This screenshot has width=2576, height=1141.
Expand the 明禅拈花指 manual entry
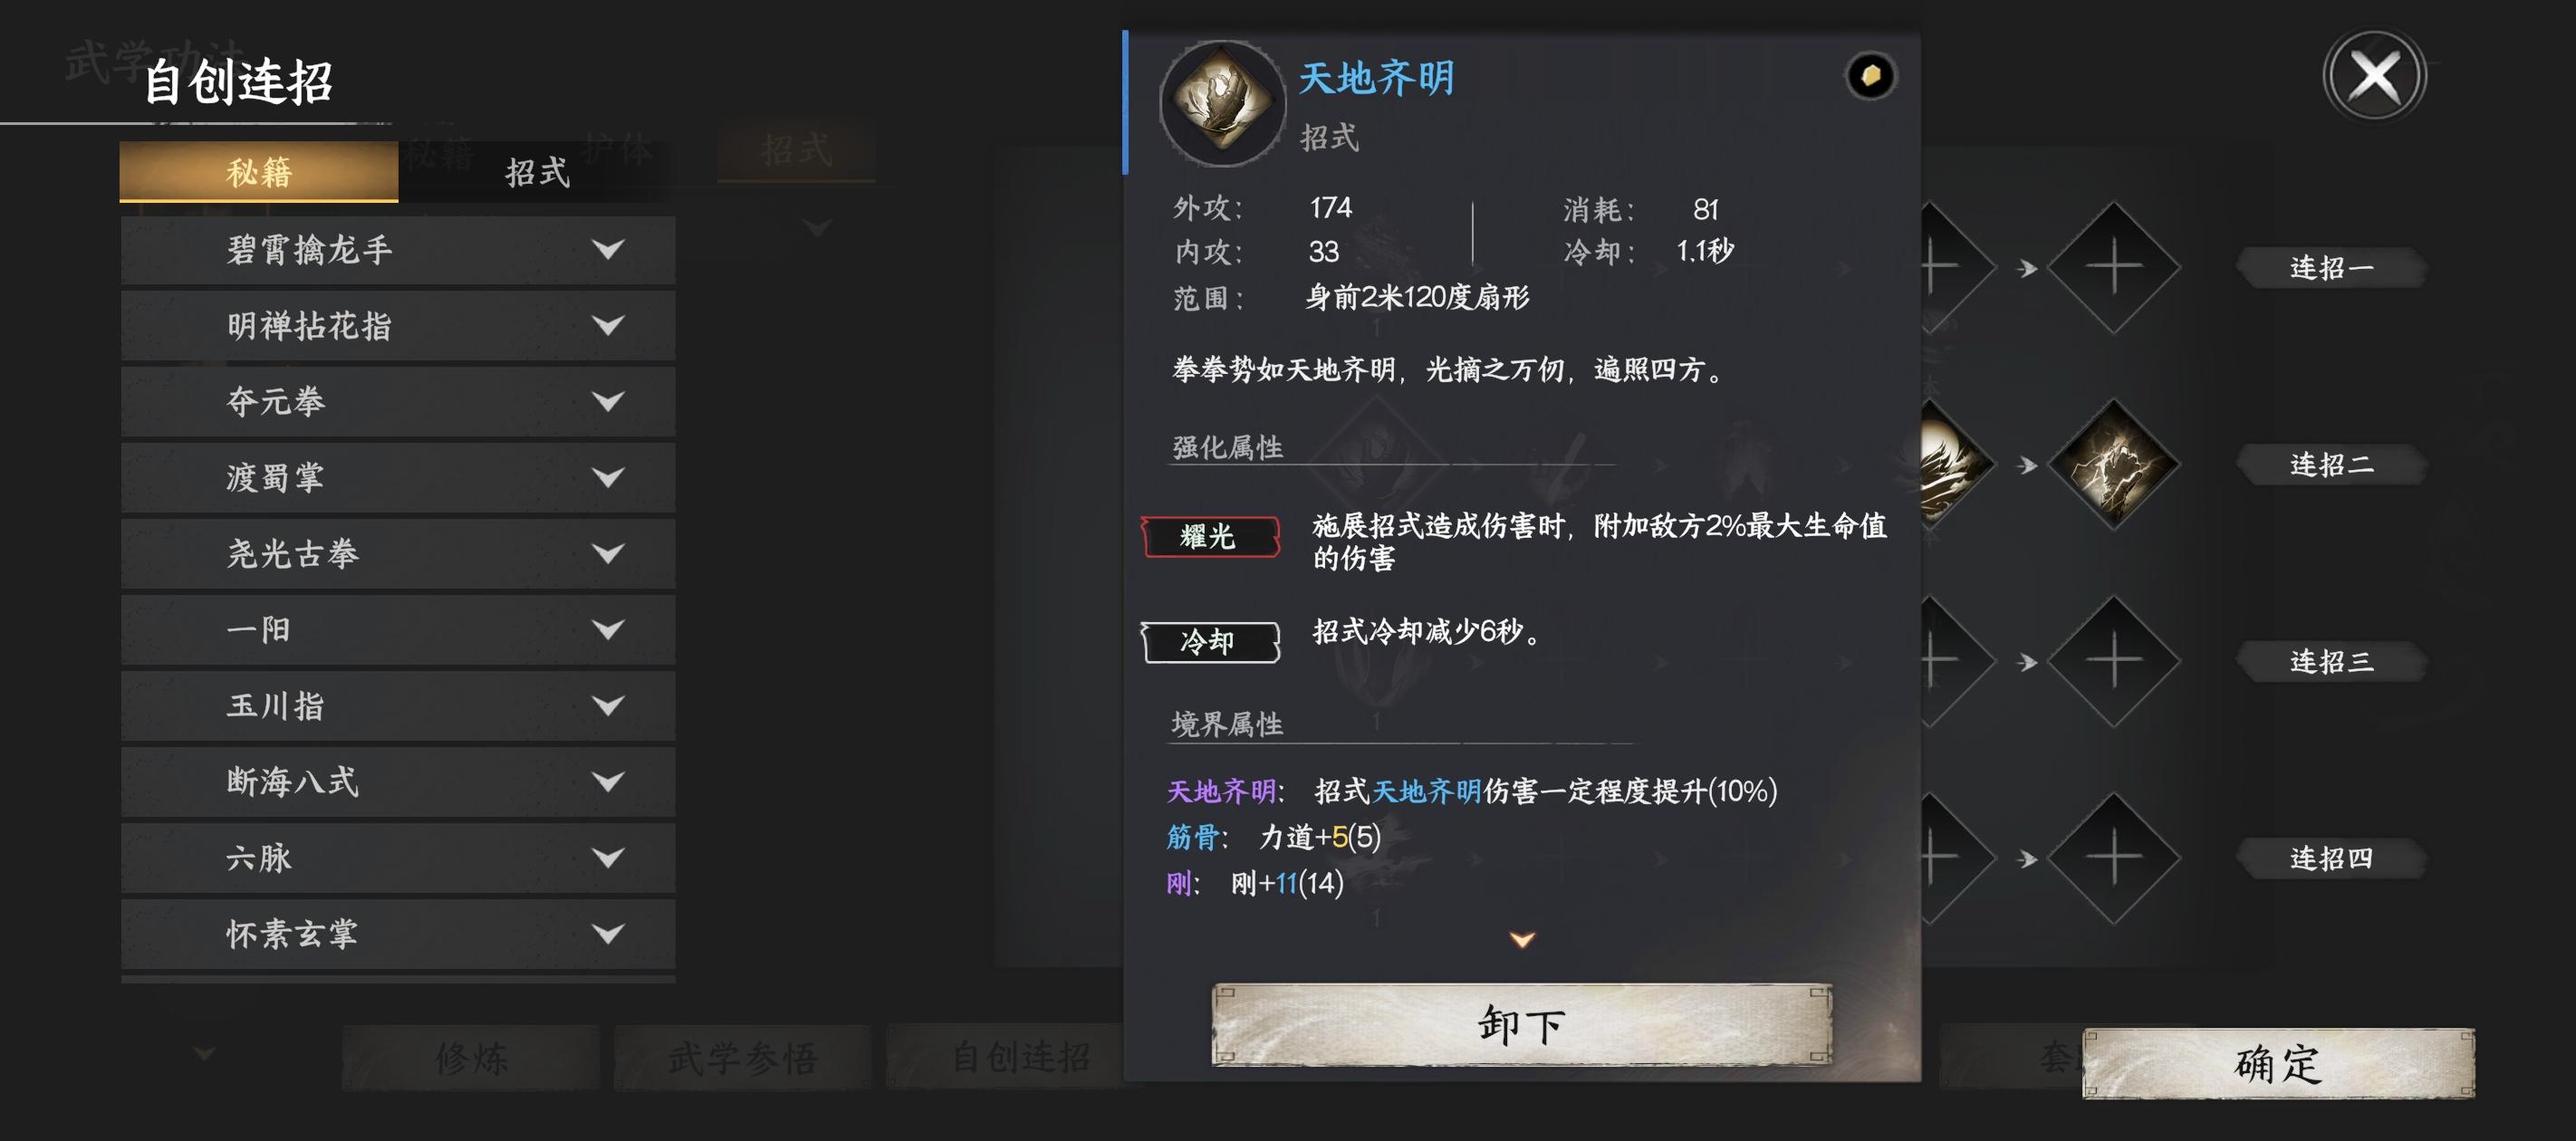click(x=398, y=325)
